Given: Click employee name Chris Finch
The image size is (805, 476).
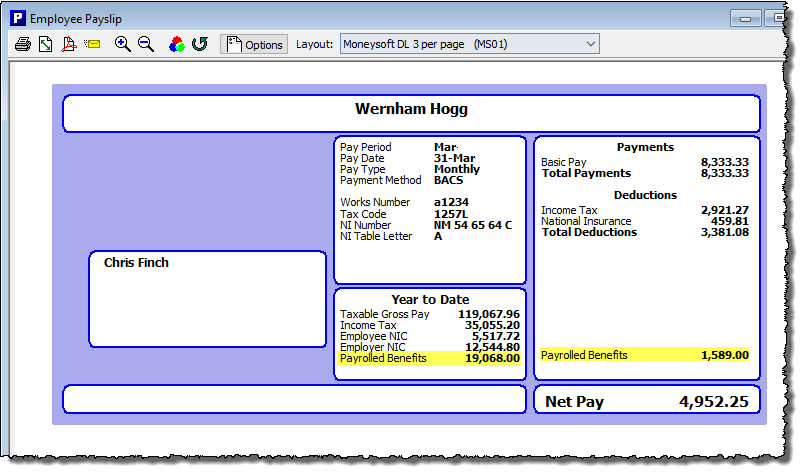Looking at the screenshot, I should (136, 262).
